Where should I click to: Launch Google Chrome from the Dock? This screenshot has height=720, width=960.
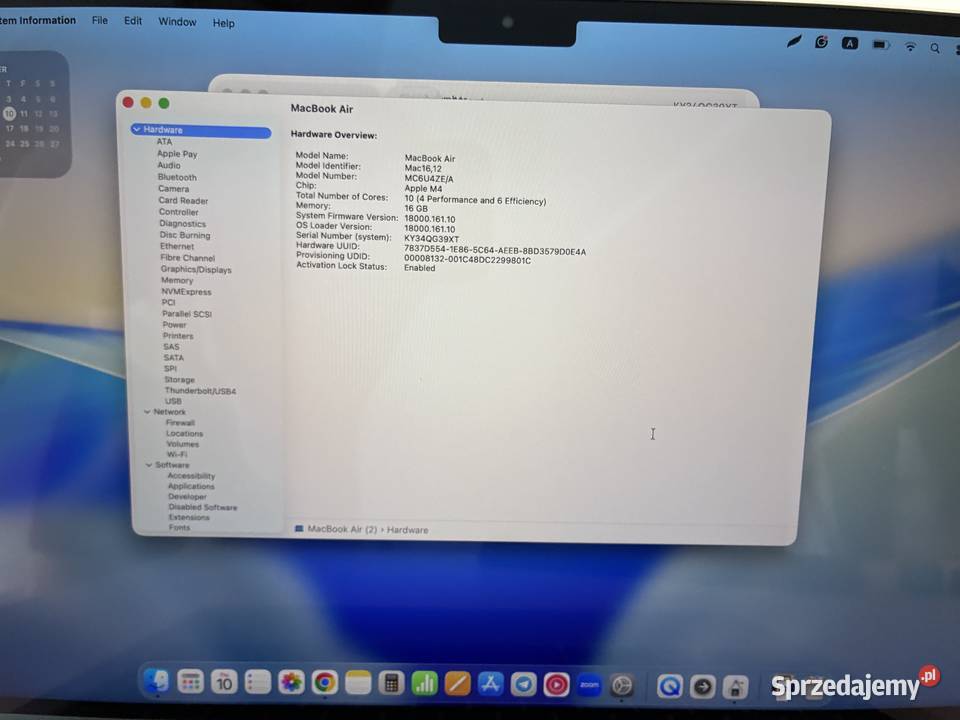coord(324,683)
